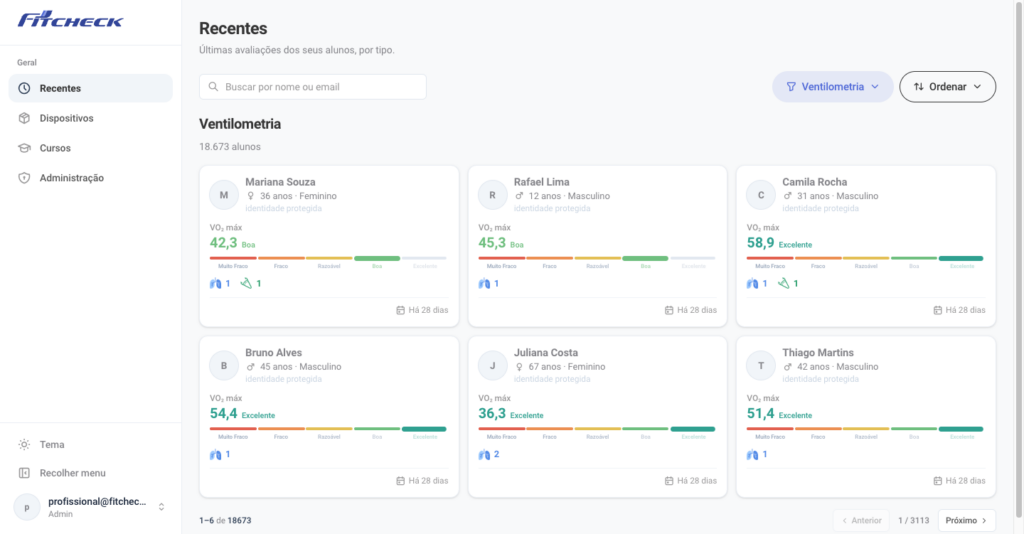Open the Ordenar sort dropdown
Screen dimensions: 1024x534
click(x=948, y=87)
